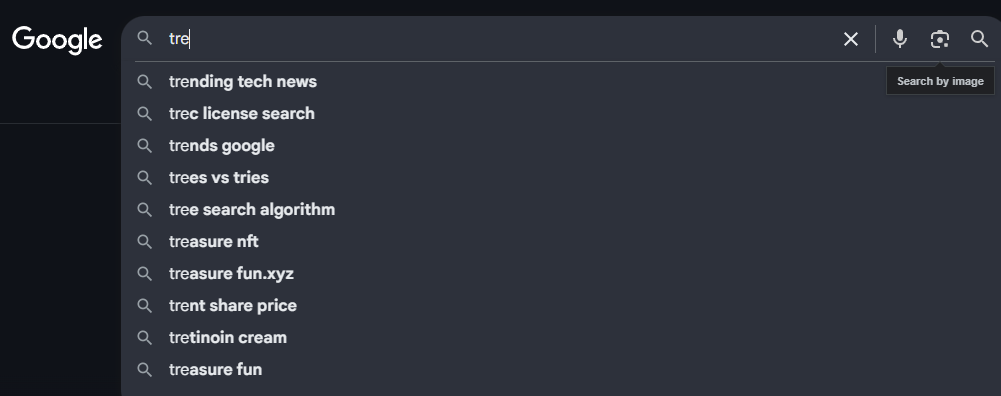Clear the search box with X

851,39
